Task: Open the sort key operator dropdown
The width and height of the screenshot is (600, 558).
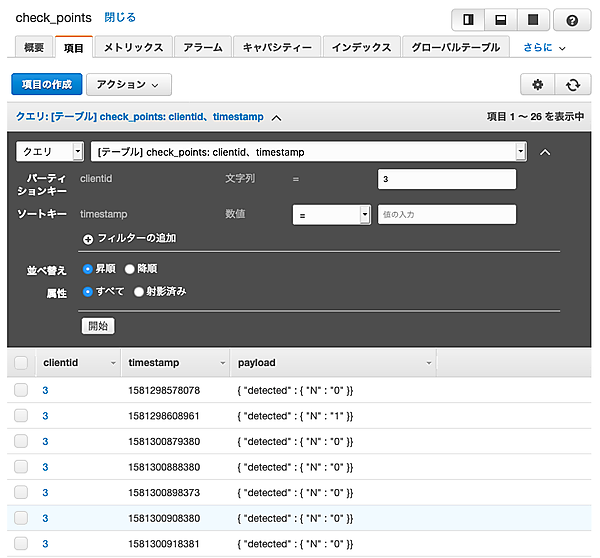Action: pyautogui.click(x=331, y=214)
